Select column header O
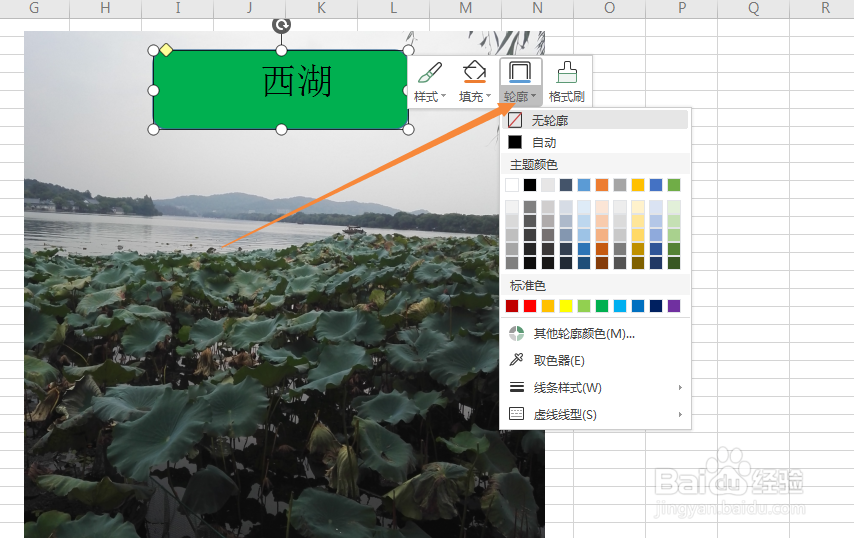The height and width of the screenshot is (538, 854). [609, 8]
